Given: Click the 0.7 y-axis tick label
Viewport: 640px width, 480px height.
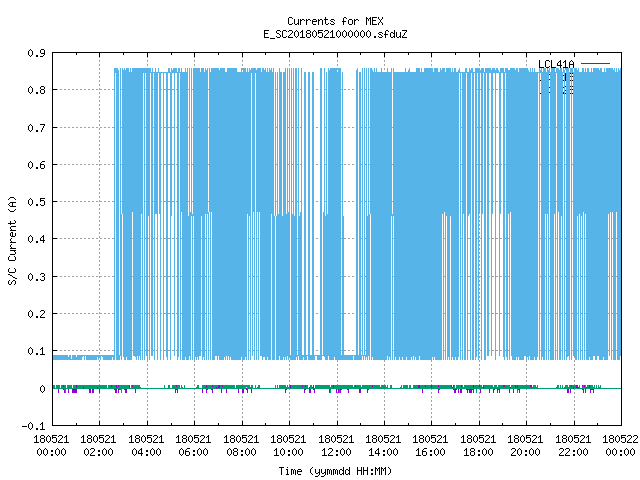Looking at the screenshot, I should [36, 128].
